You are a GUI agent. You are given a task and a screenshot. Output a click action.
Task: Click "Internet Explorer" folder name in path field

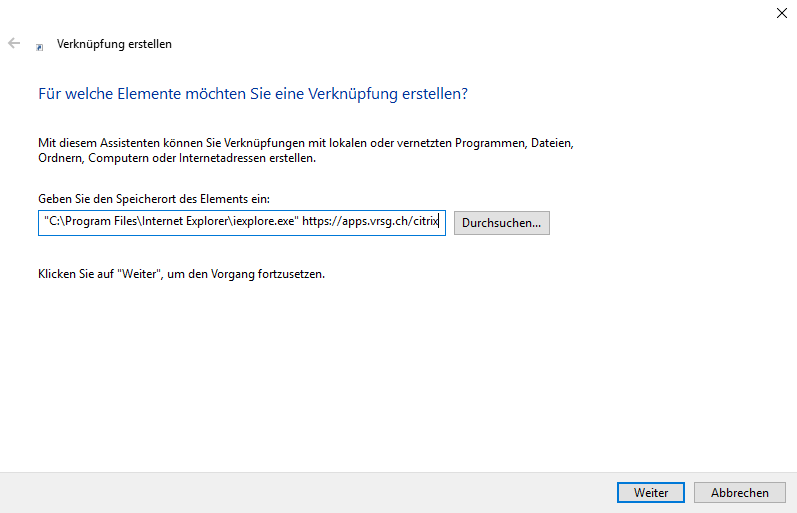(x=182, y=223)
